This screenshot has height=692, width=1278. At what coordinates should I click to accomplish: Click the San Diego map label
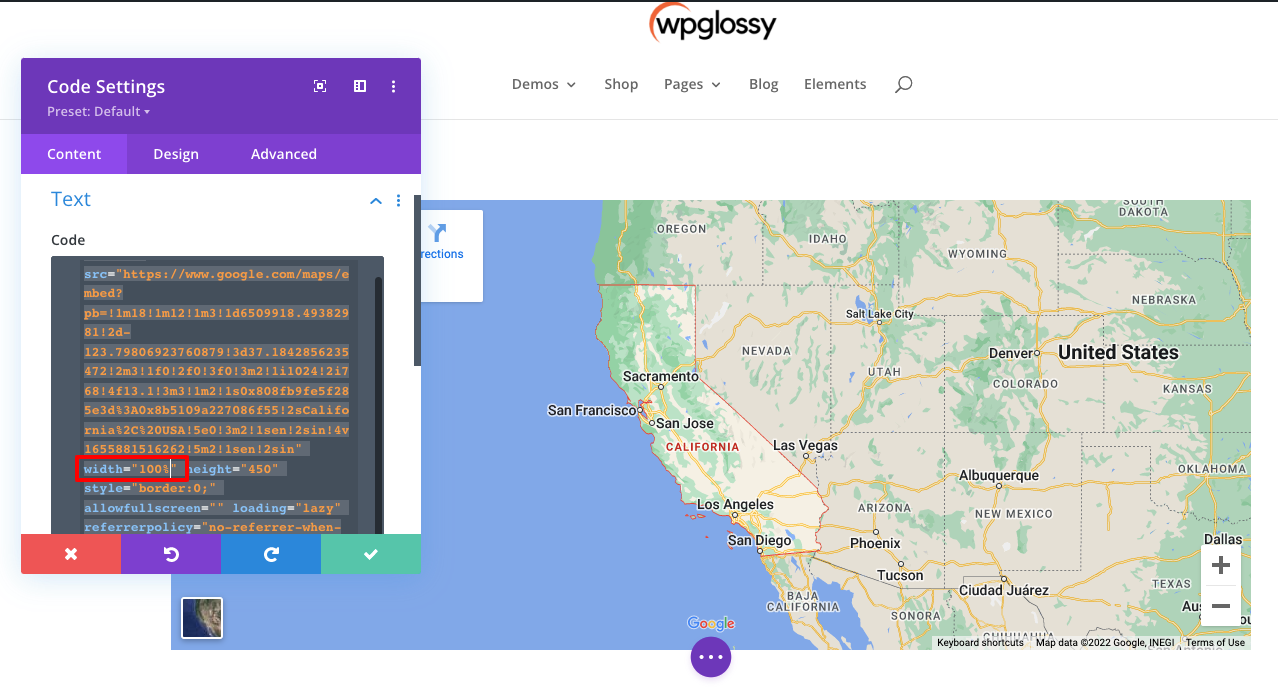[759, 540]
